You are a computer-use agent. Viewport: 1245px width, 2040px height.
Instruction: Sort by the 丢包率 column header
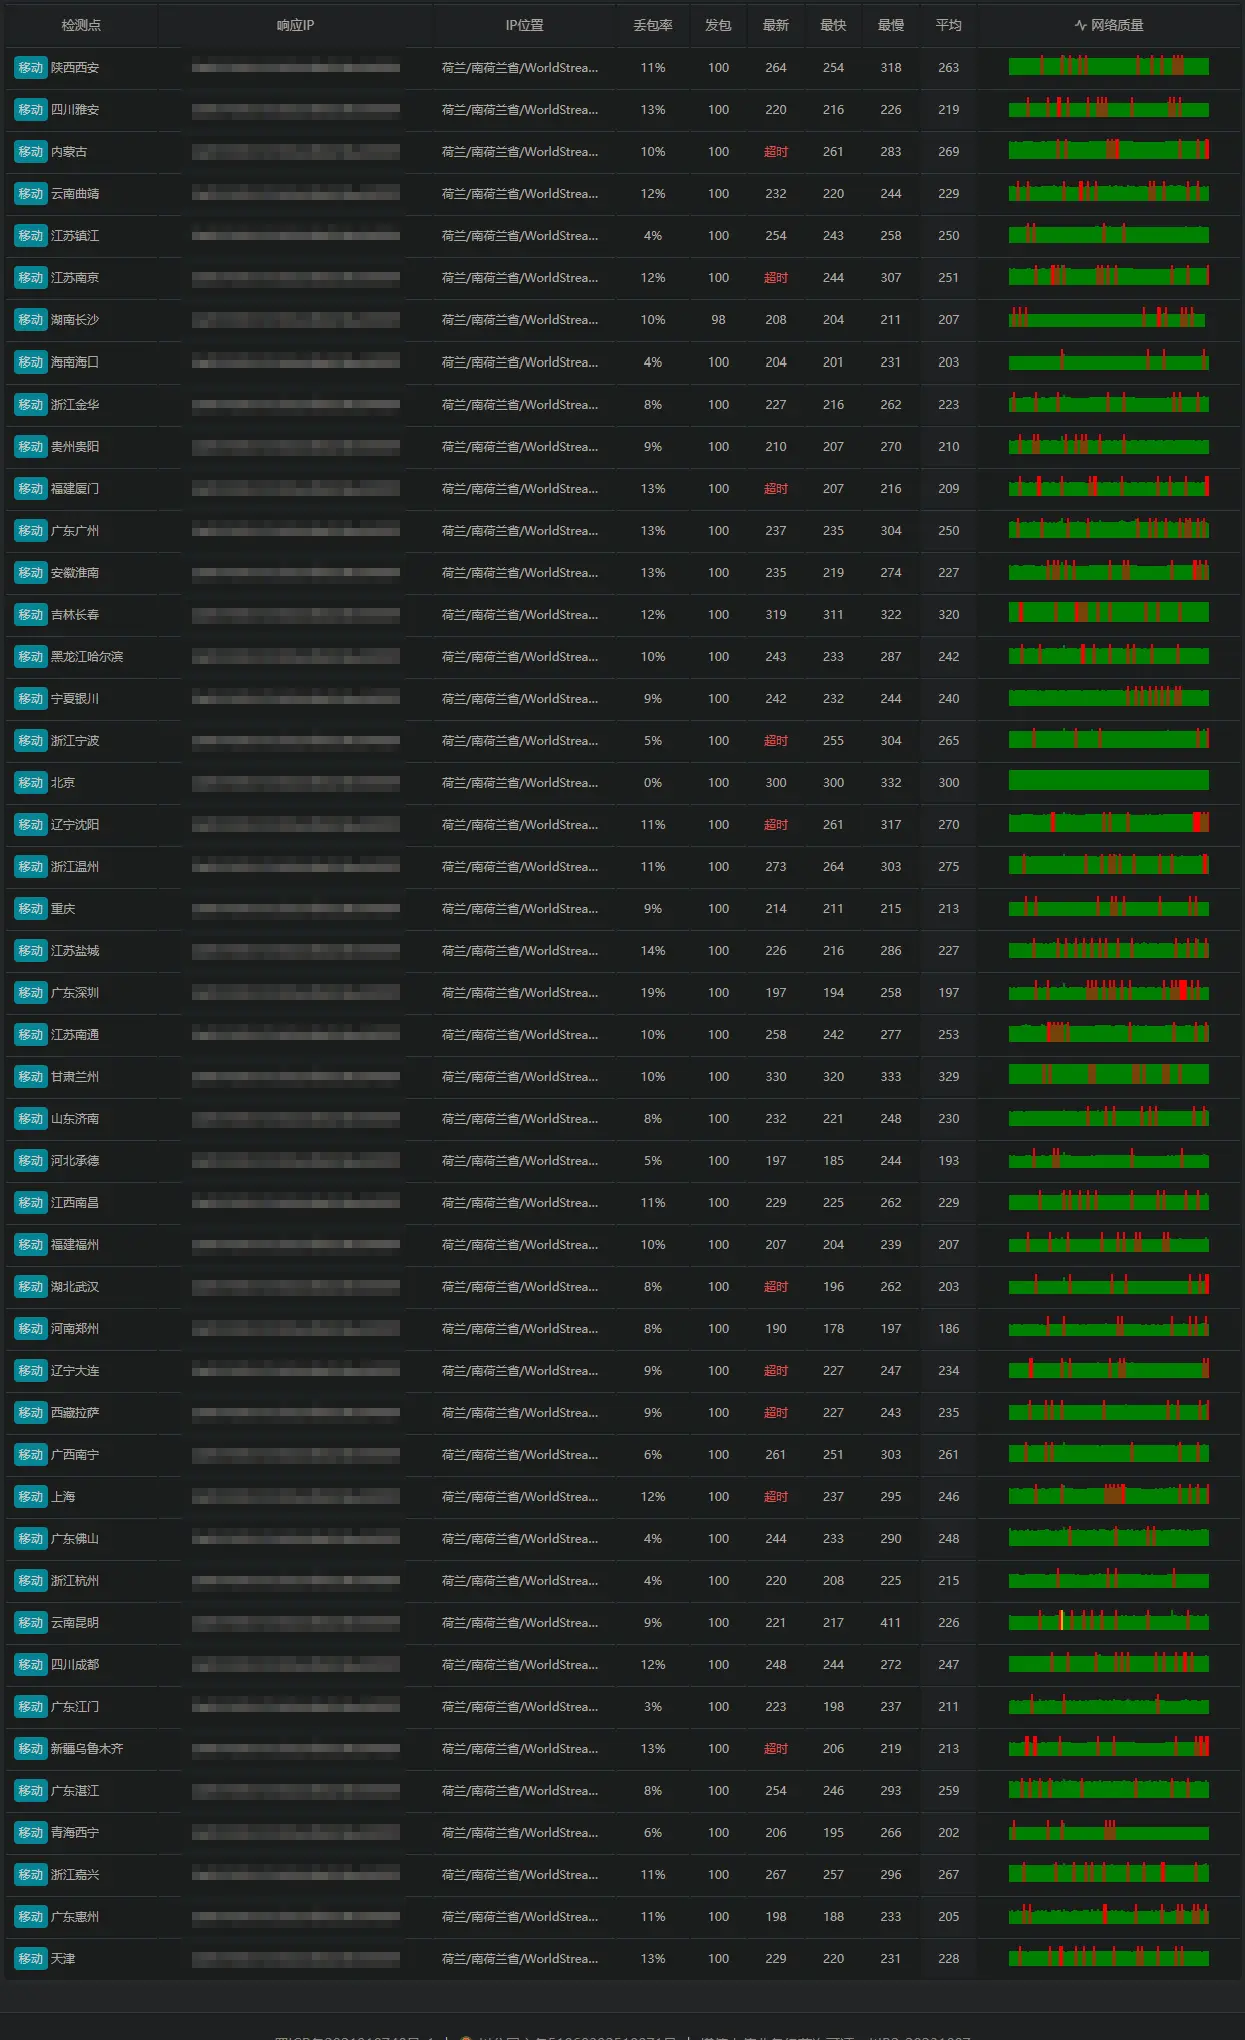coord(652,25)
